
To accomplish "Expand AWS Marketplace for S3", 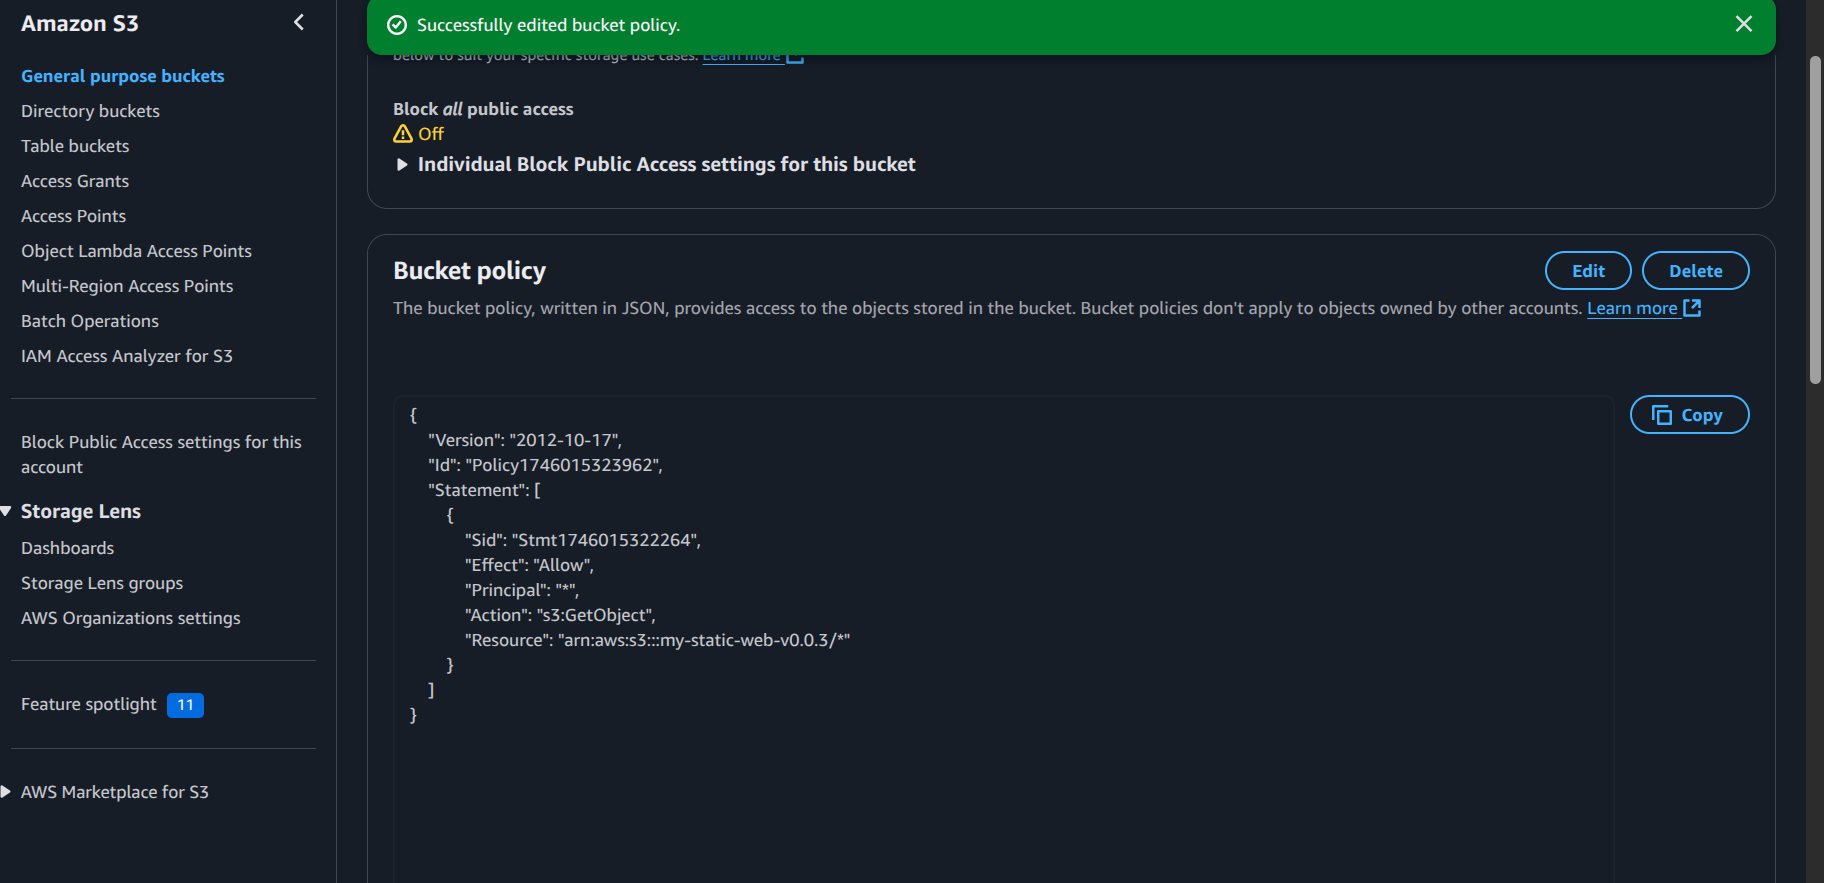I will point(6,792).
